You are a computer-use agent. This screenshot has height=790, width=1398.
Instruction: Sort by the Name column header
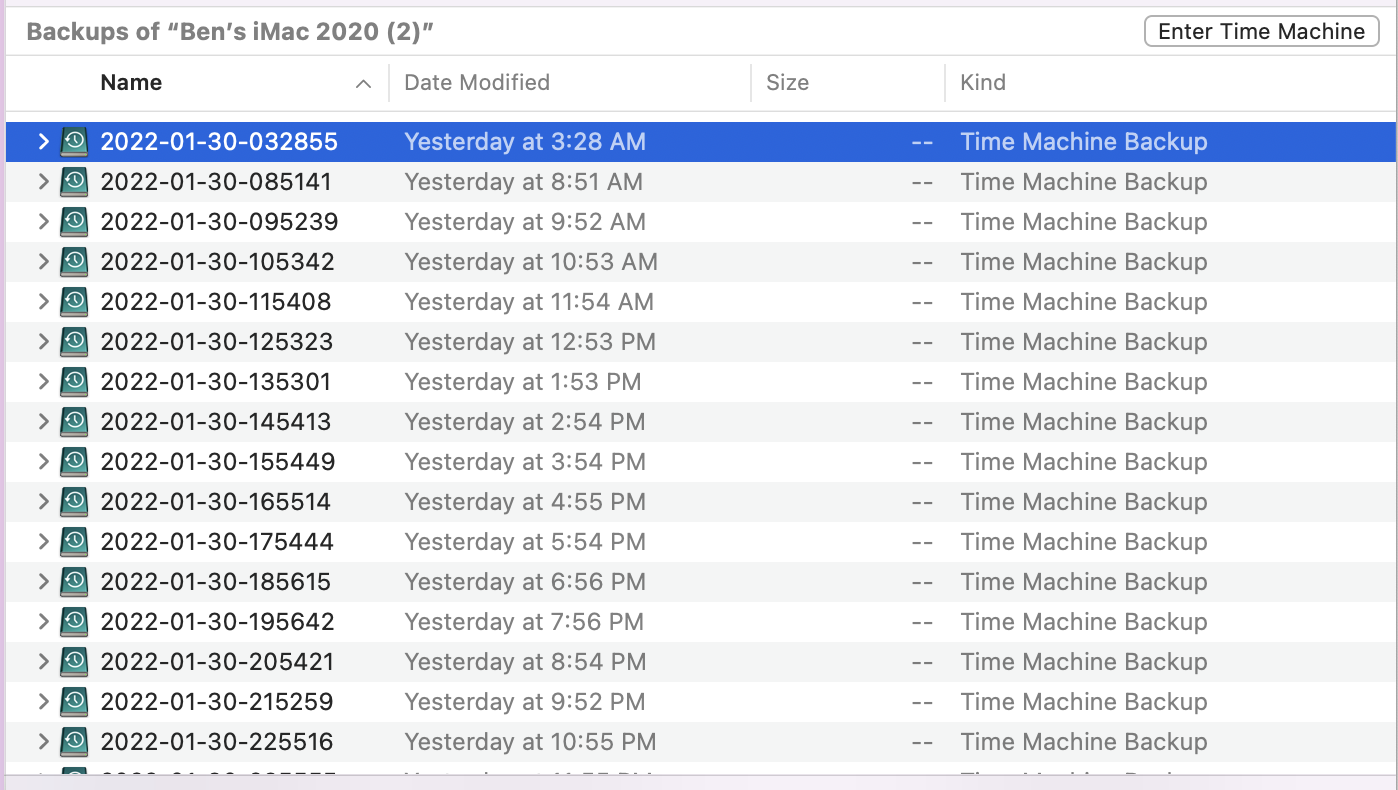coord(131,83)
